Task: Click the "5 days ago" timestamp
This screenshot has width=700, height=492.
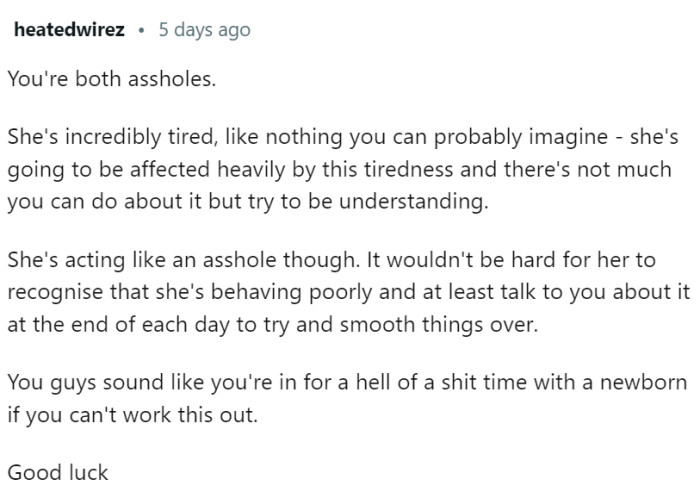Action: (x=204, y=30)
